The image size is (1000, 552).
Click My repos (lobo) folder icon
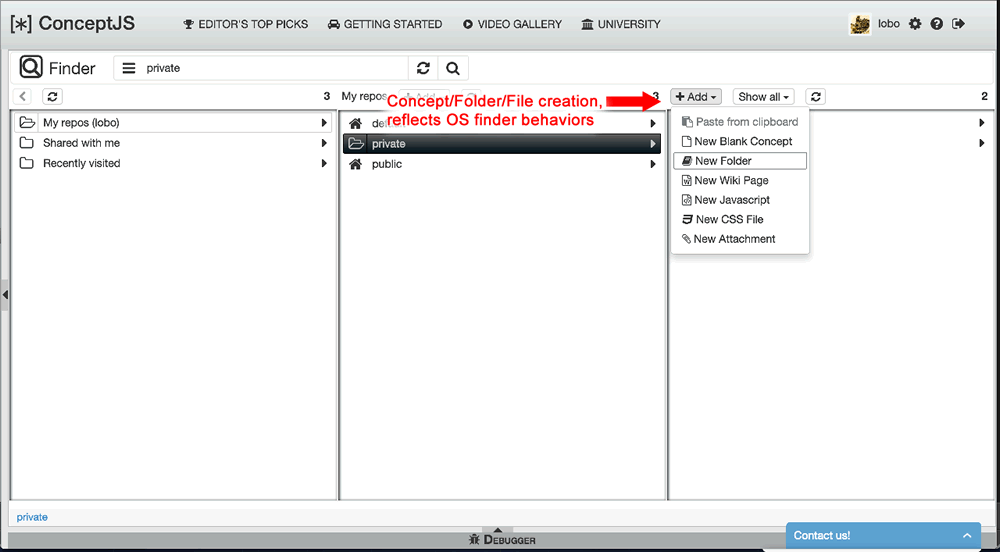tap(27, 122)
